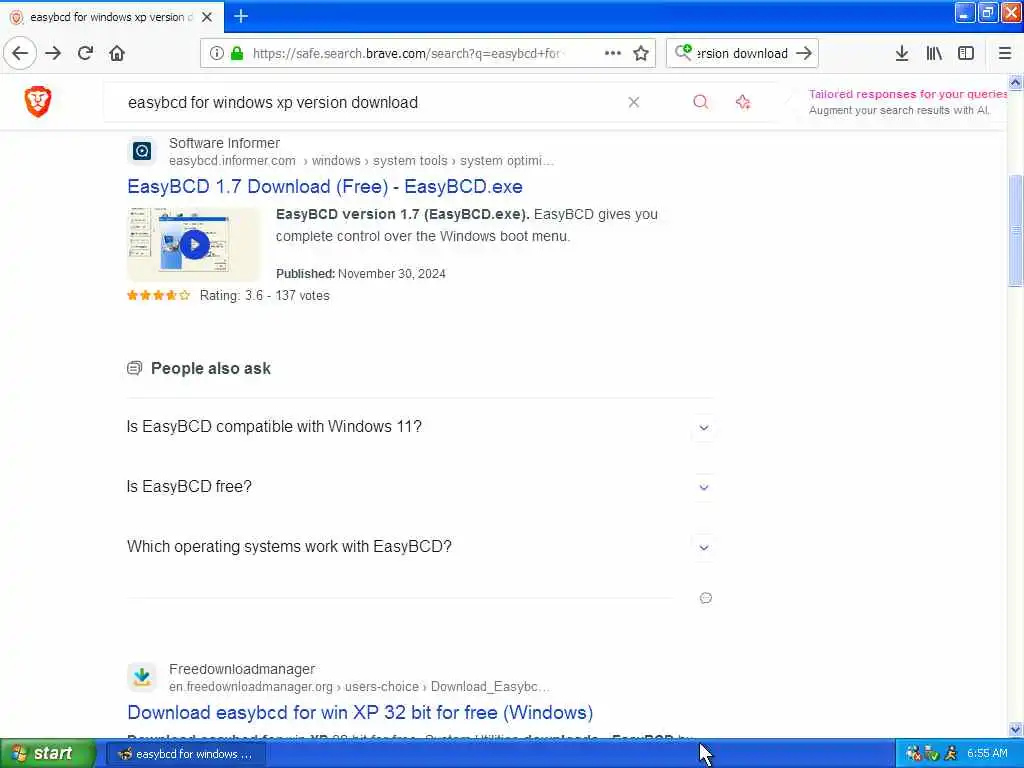This screenshot has width=1024, height=768.
Task: Click the 'People also ask' heading
Action: pyautogui.click(x=210, y=368)
